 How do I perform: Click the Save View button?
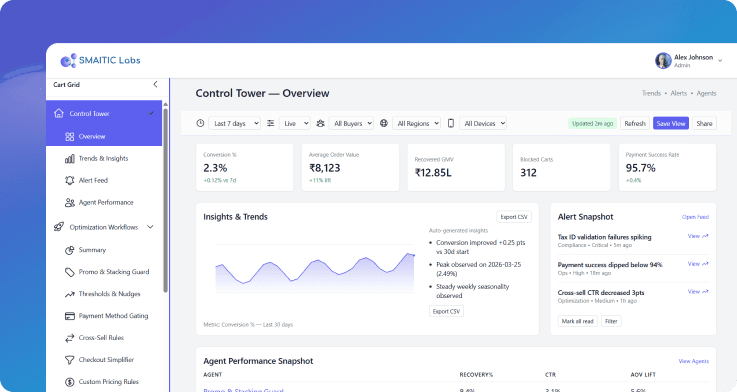pos(671,123)
